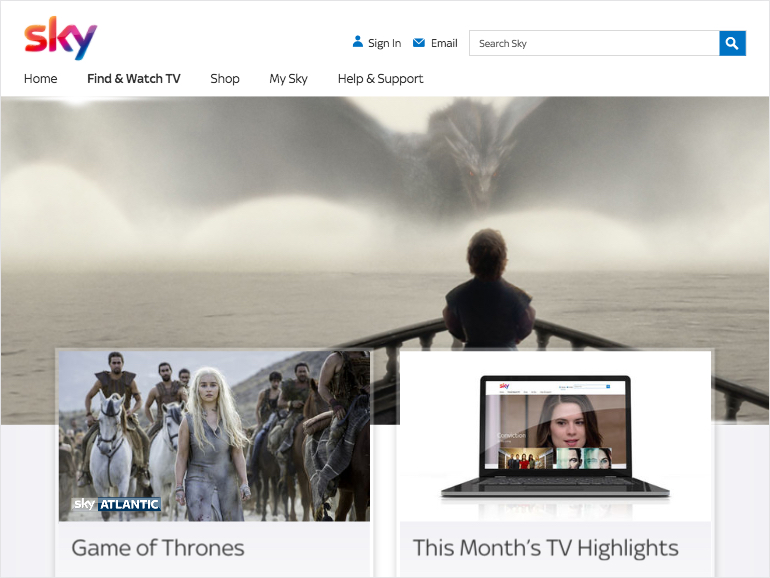Open the My Sky menu item
Viewport: 770px width, 578px height.
click(288, 79)
